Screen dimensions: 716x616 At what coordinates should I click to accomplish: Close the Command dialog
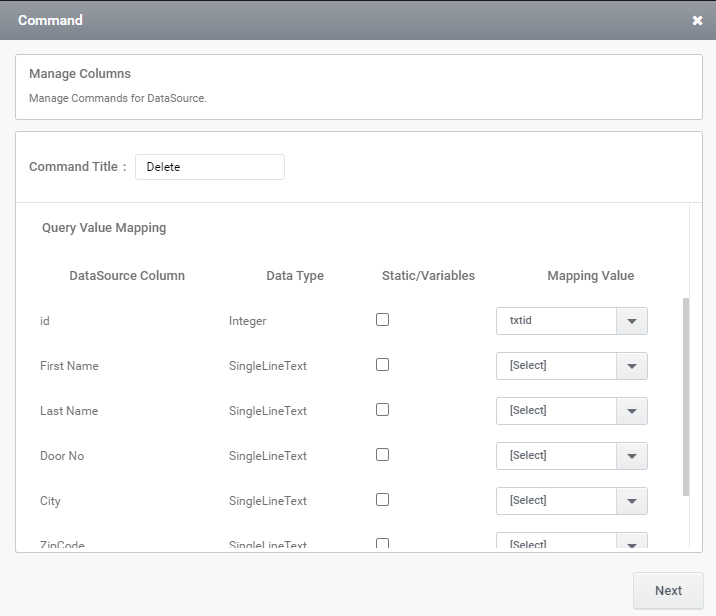point(697,21)
